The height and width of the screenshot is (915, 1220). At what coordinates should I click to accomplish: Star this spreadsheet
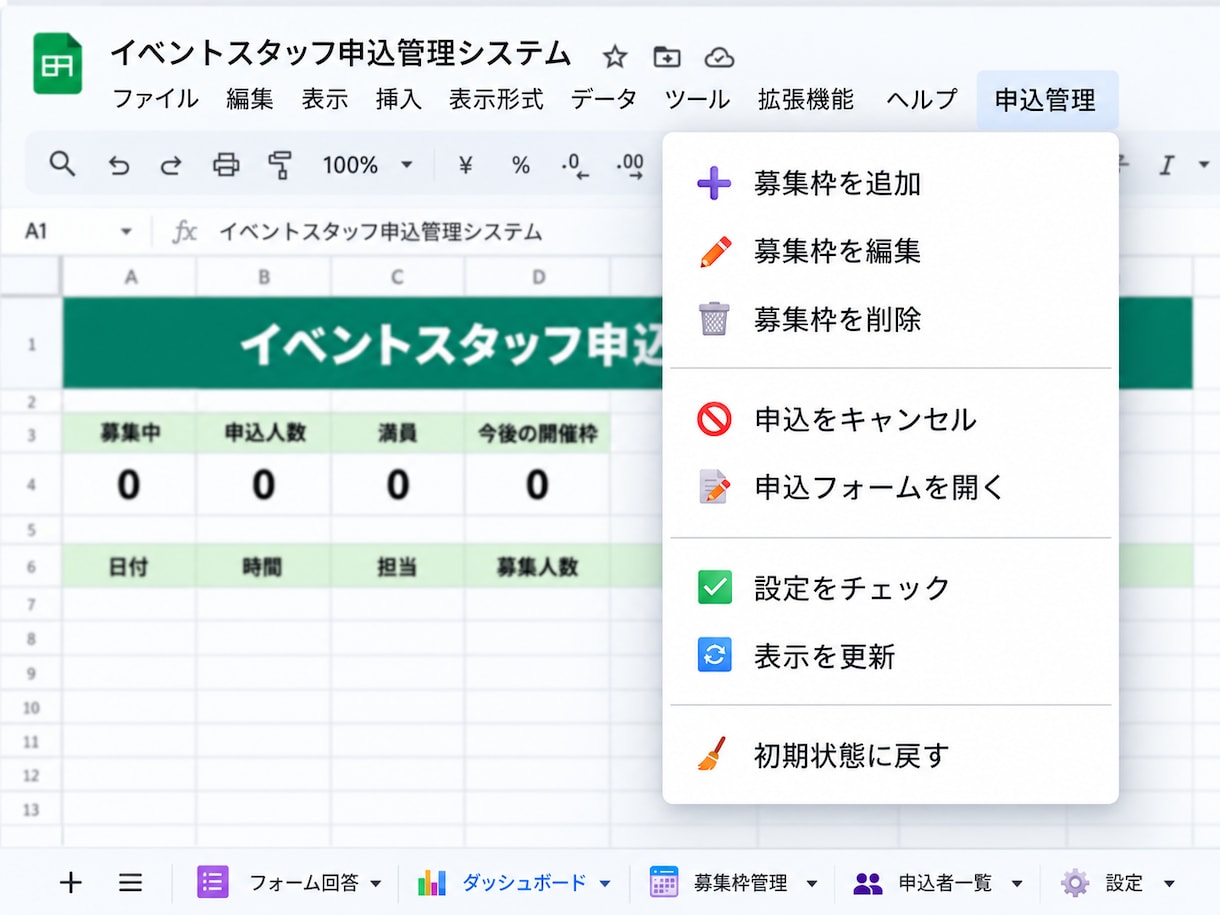click(x=615, y=57)
